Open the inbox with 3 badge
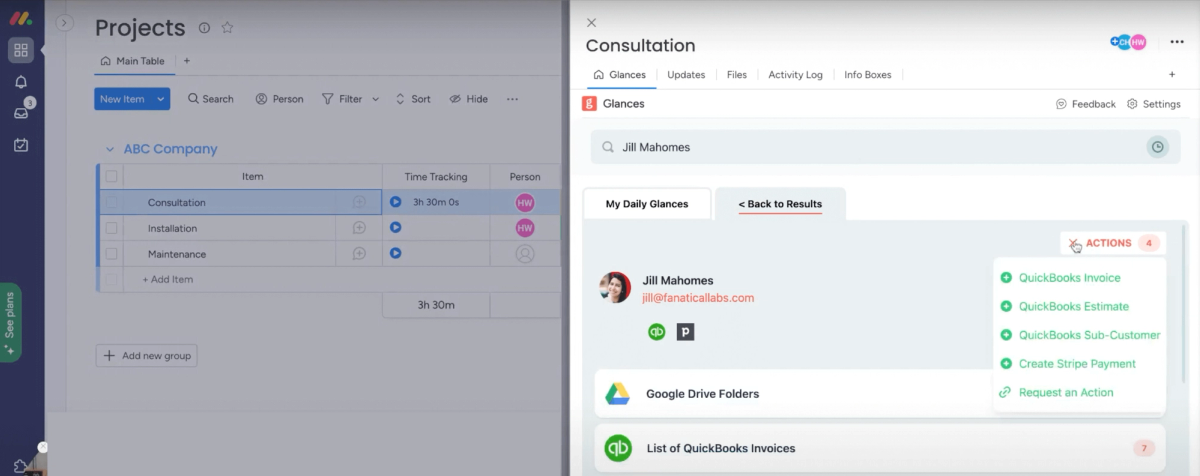The height and width of the screenshot is (476, 1200). 21,112
